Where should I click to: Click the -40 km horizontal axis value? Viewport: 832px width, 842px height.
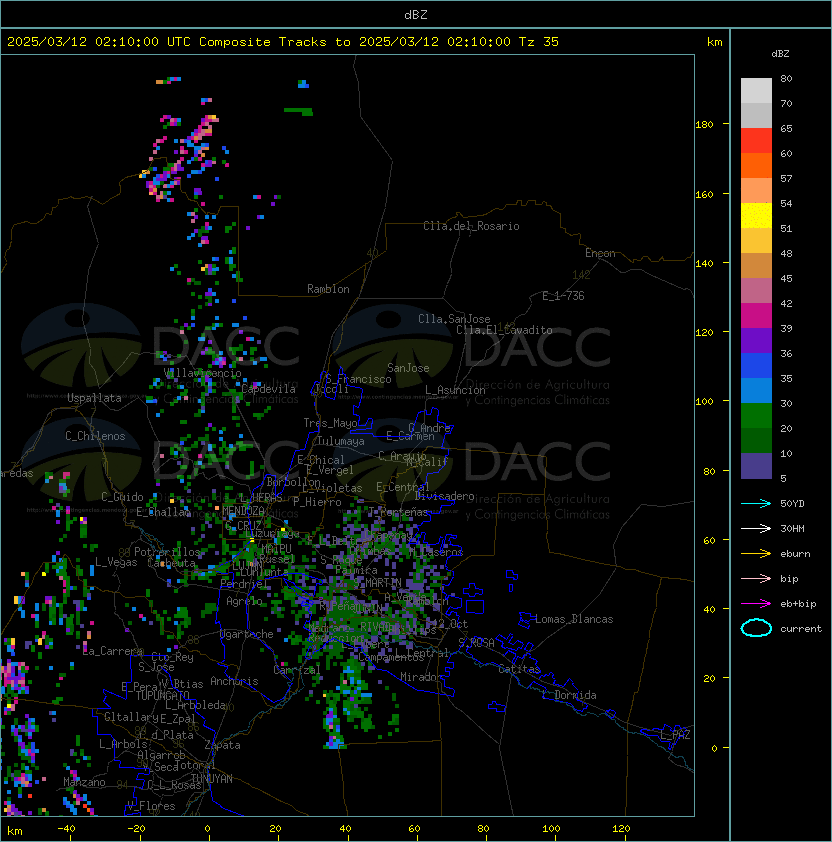66,829
